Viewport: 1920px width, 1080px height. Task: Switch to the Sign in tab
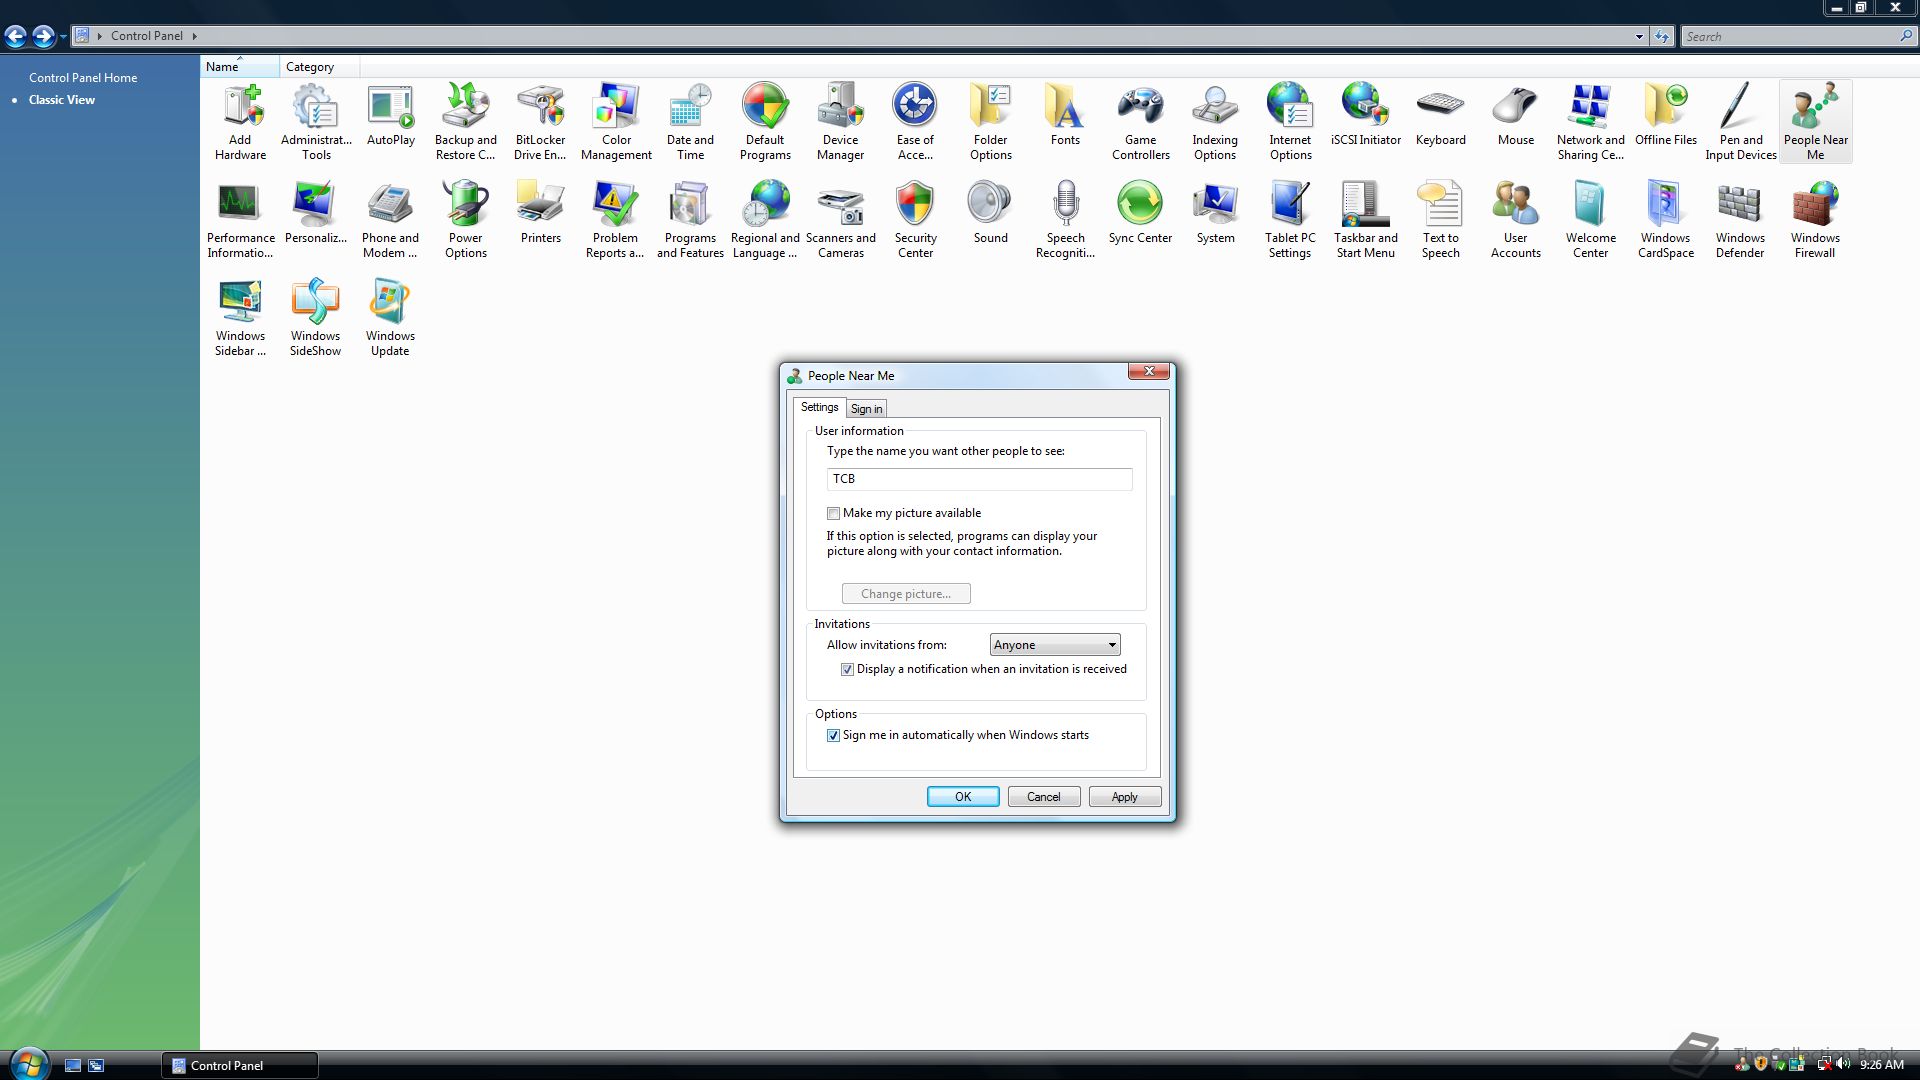[x=866, y=408]
